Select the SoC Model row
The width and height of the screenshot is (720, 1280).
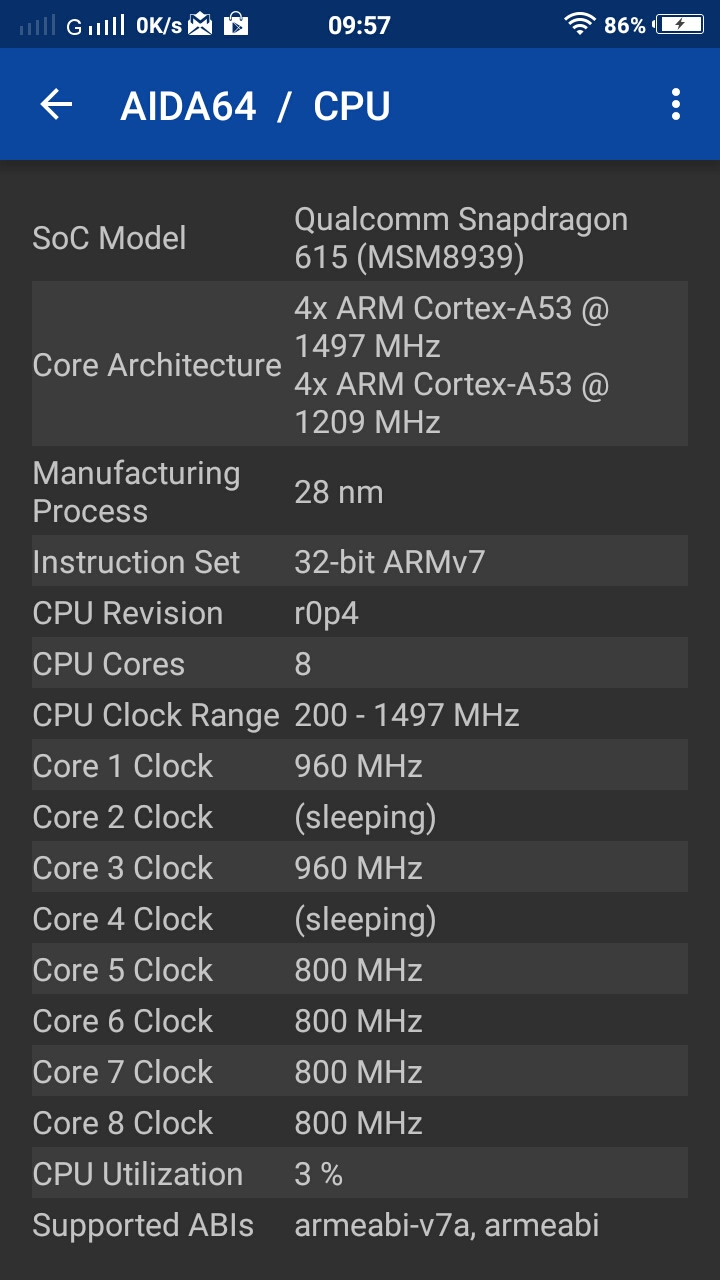tap(360, 238)
